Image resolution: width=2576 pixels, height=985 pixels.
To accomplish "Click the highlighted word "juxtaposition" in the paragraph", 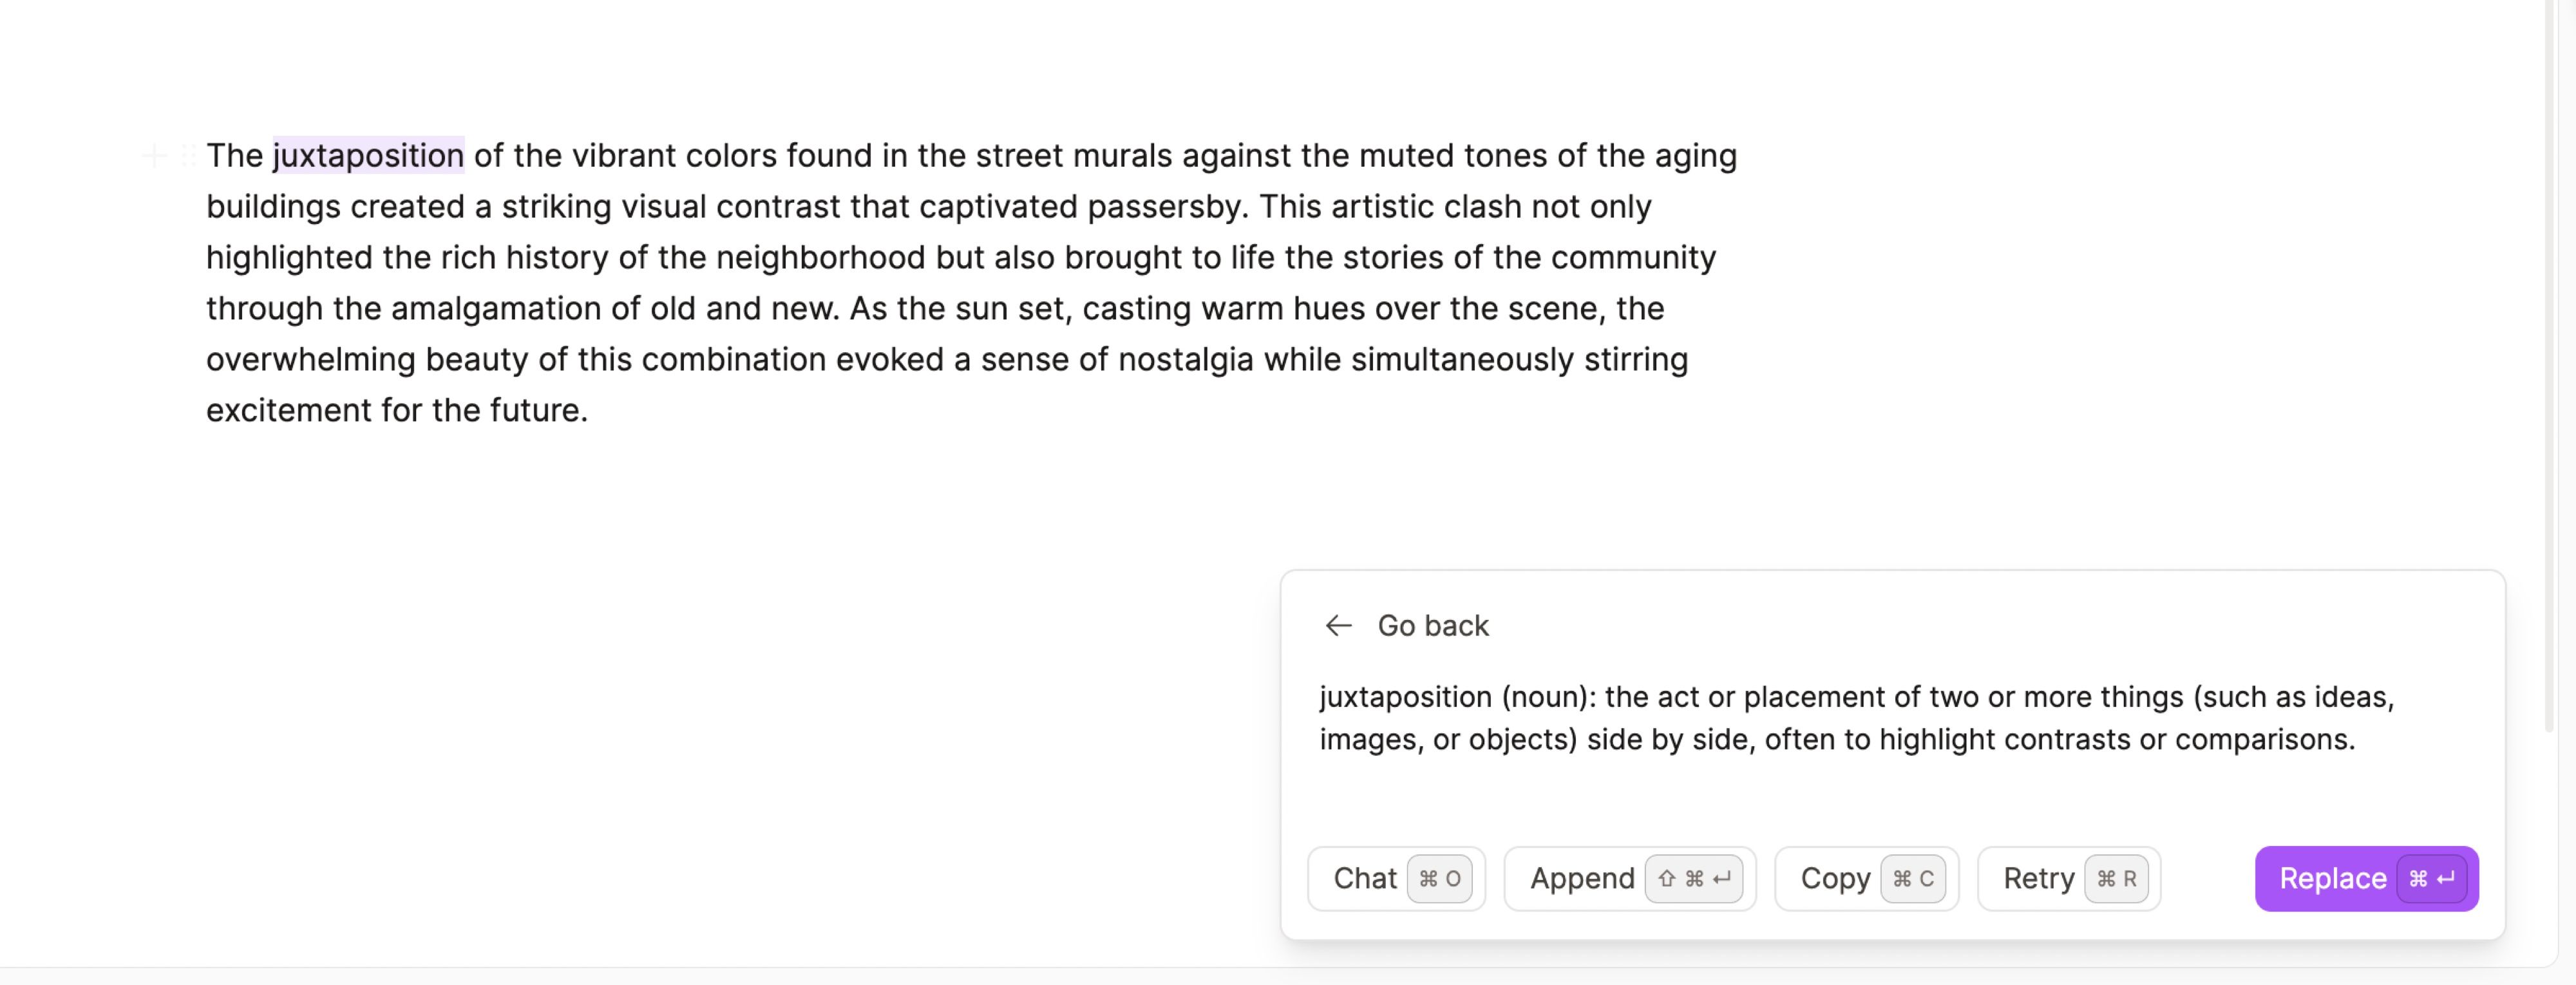I will [368, 156].
